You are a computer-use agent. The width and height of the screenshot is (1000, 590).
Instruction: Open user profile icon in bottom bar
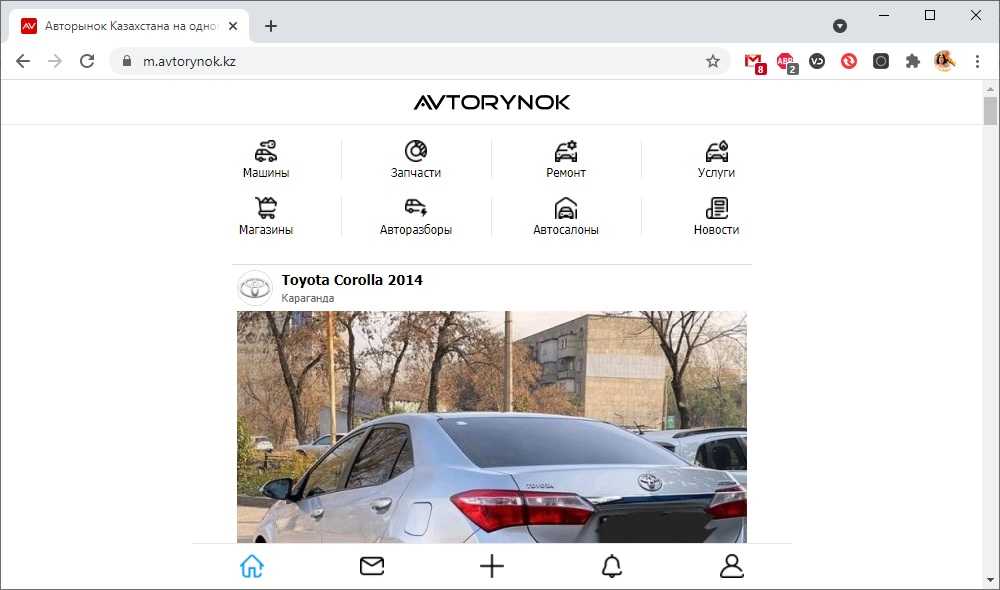point(732,567)
